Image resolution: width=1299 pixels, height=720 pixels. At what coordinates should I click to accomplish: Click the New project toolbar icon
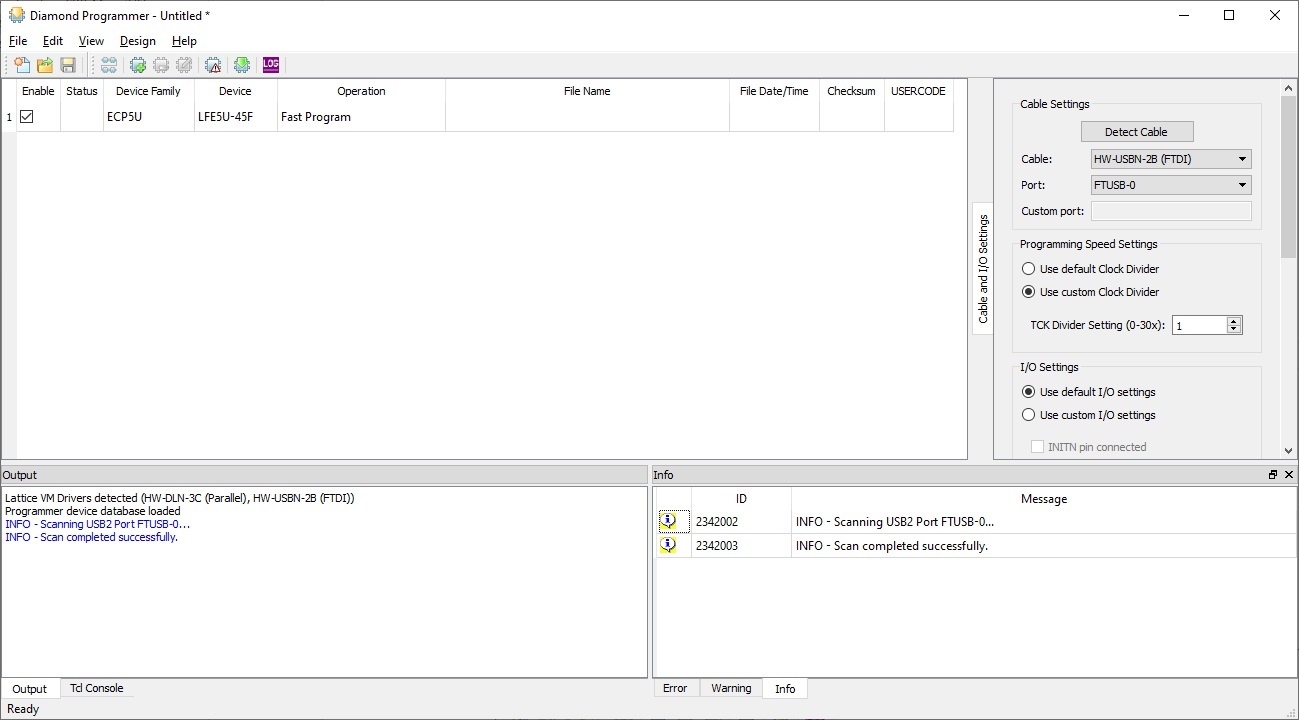tap(22, 65)
